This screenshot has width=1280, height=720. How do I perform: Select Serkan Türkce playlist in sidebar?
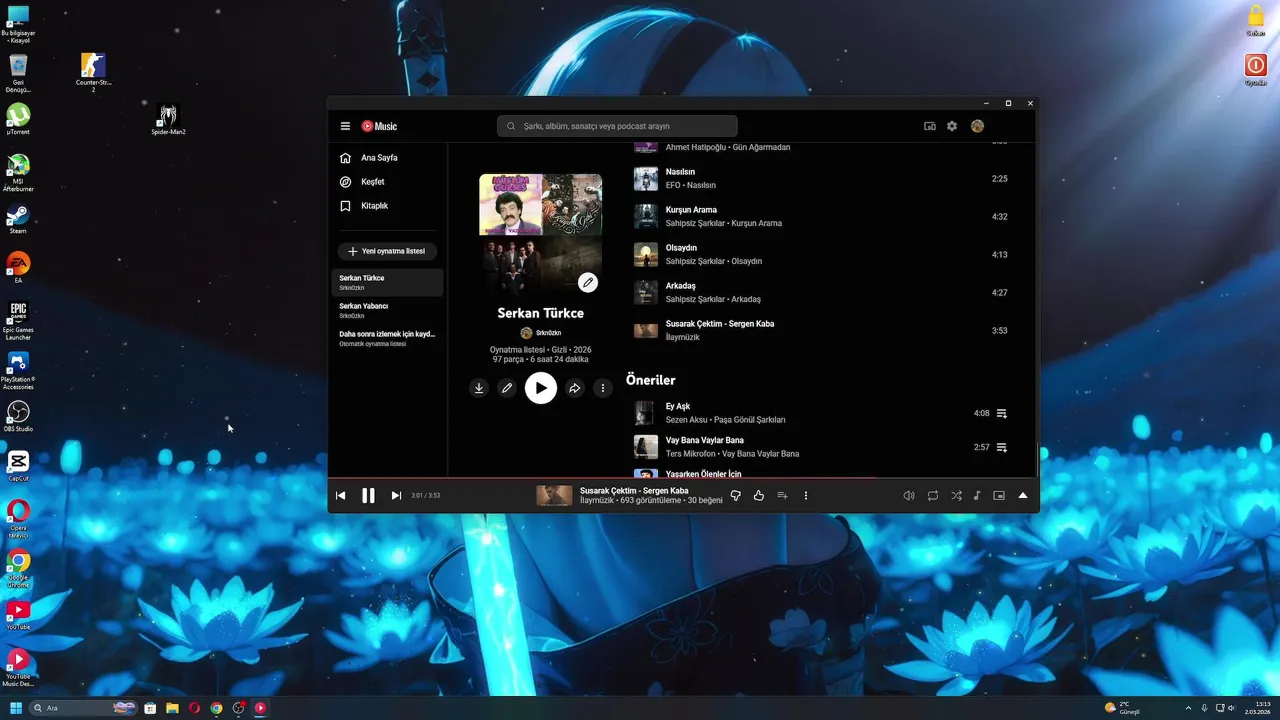387,282
